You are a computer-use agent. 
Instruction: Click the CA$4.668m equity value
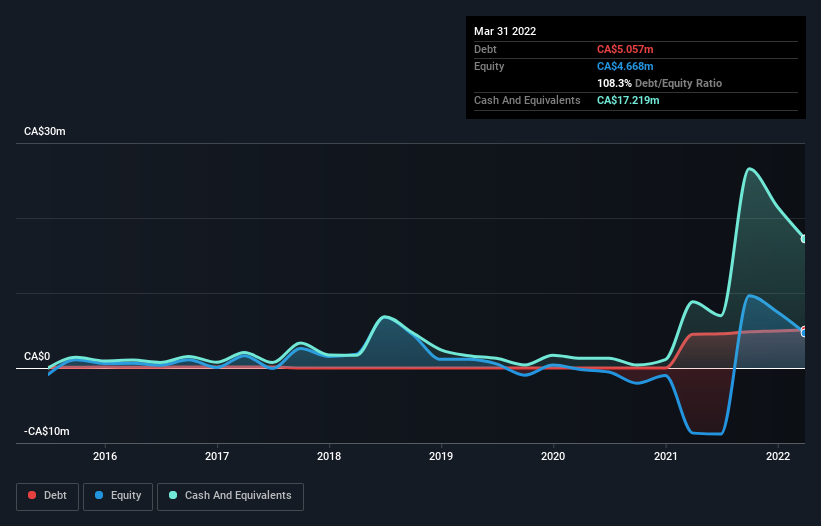[x=625, y=66]
